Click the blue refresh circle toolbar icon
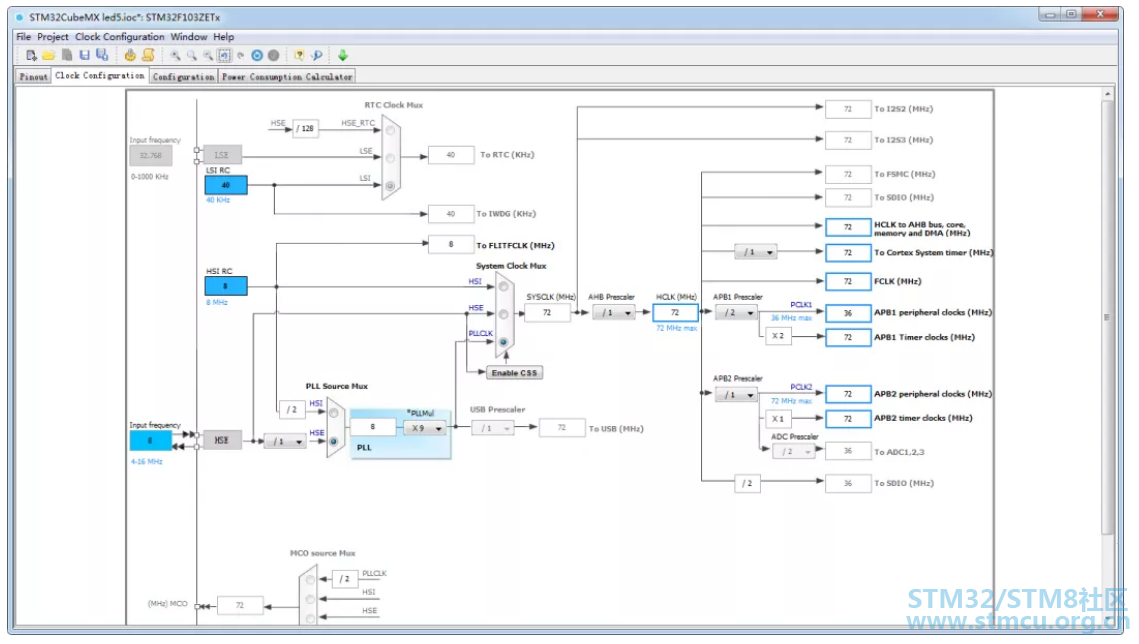This screenshot has width=1139, height=644. pyautogui.click(x=257, y=55)
